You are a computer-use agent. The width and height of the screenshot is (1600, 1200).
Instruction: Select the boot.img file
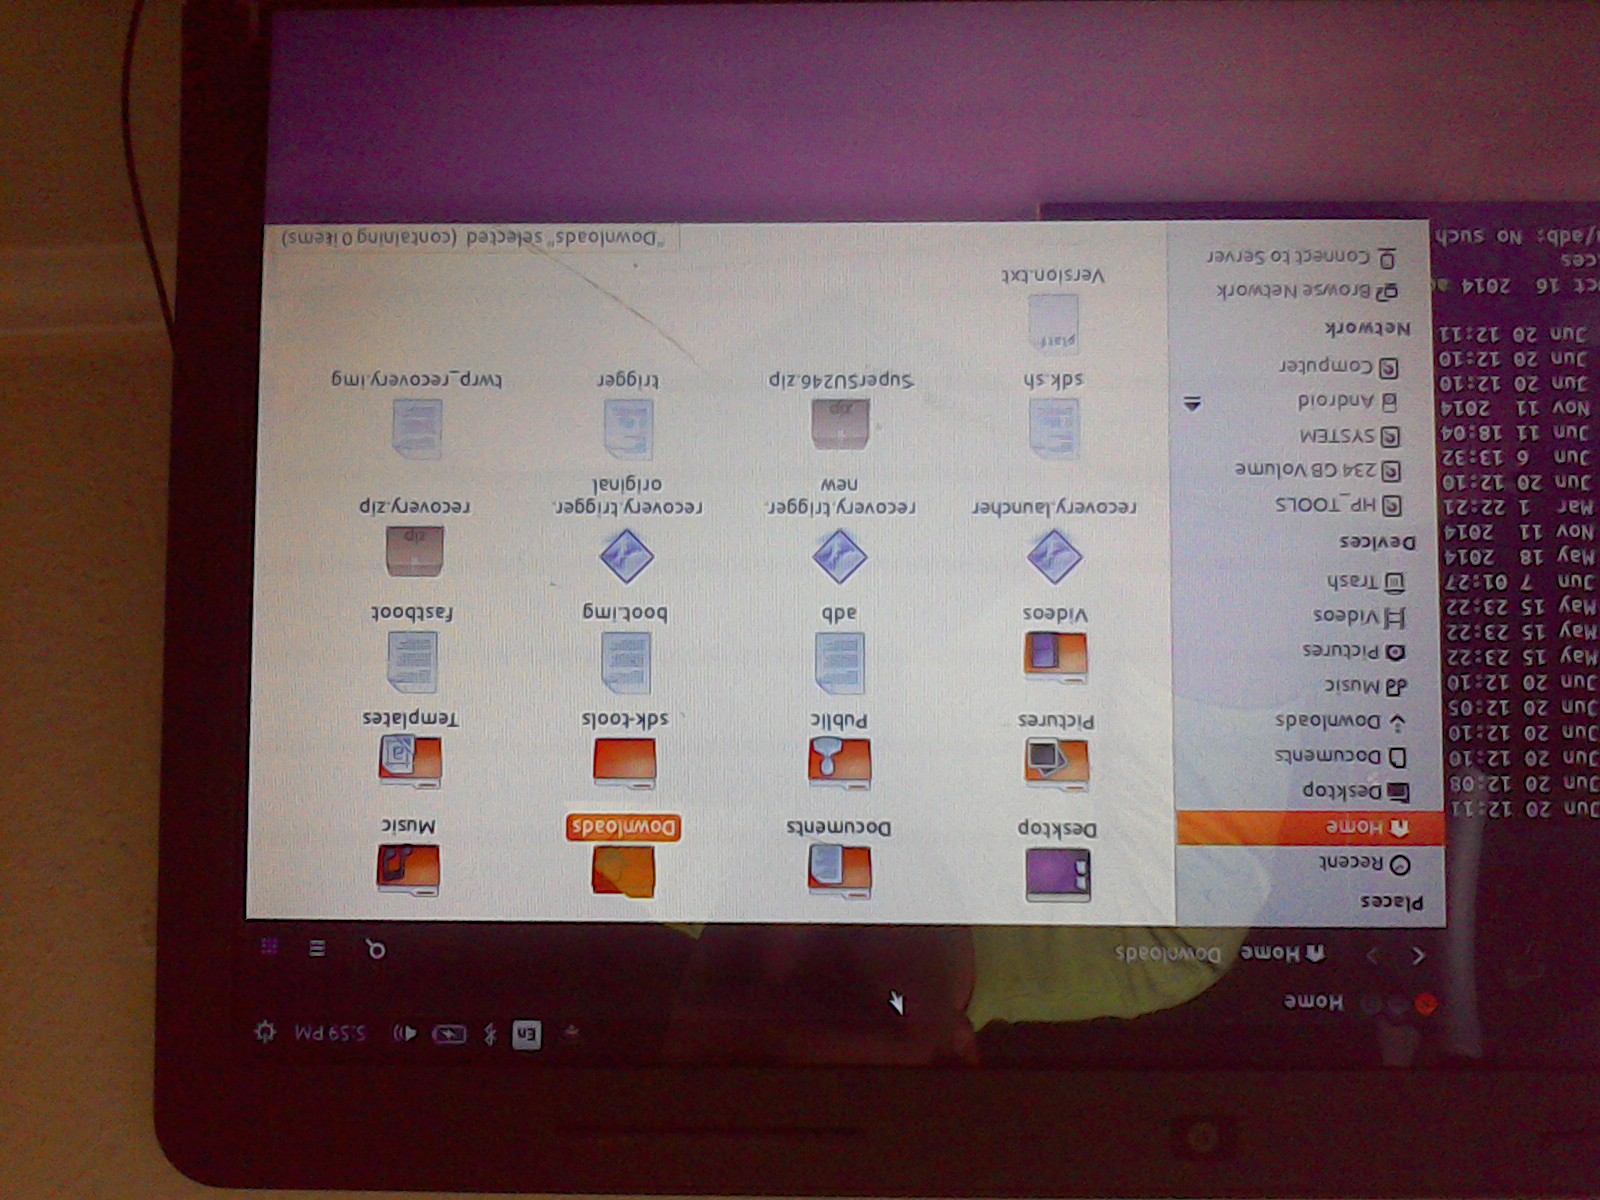coord(626,661)
